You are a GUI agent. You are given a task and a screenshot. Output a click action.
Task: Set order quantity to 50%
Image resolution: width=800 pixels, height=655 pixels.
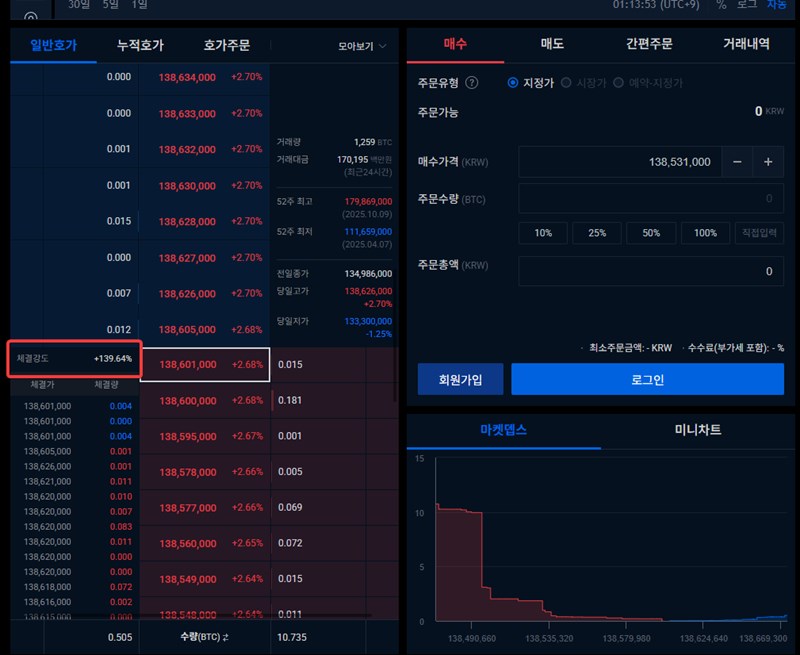tap(651, 233)
